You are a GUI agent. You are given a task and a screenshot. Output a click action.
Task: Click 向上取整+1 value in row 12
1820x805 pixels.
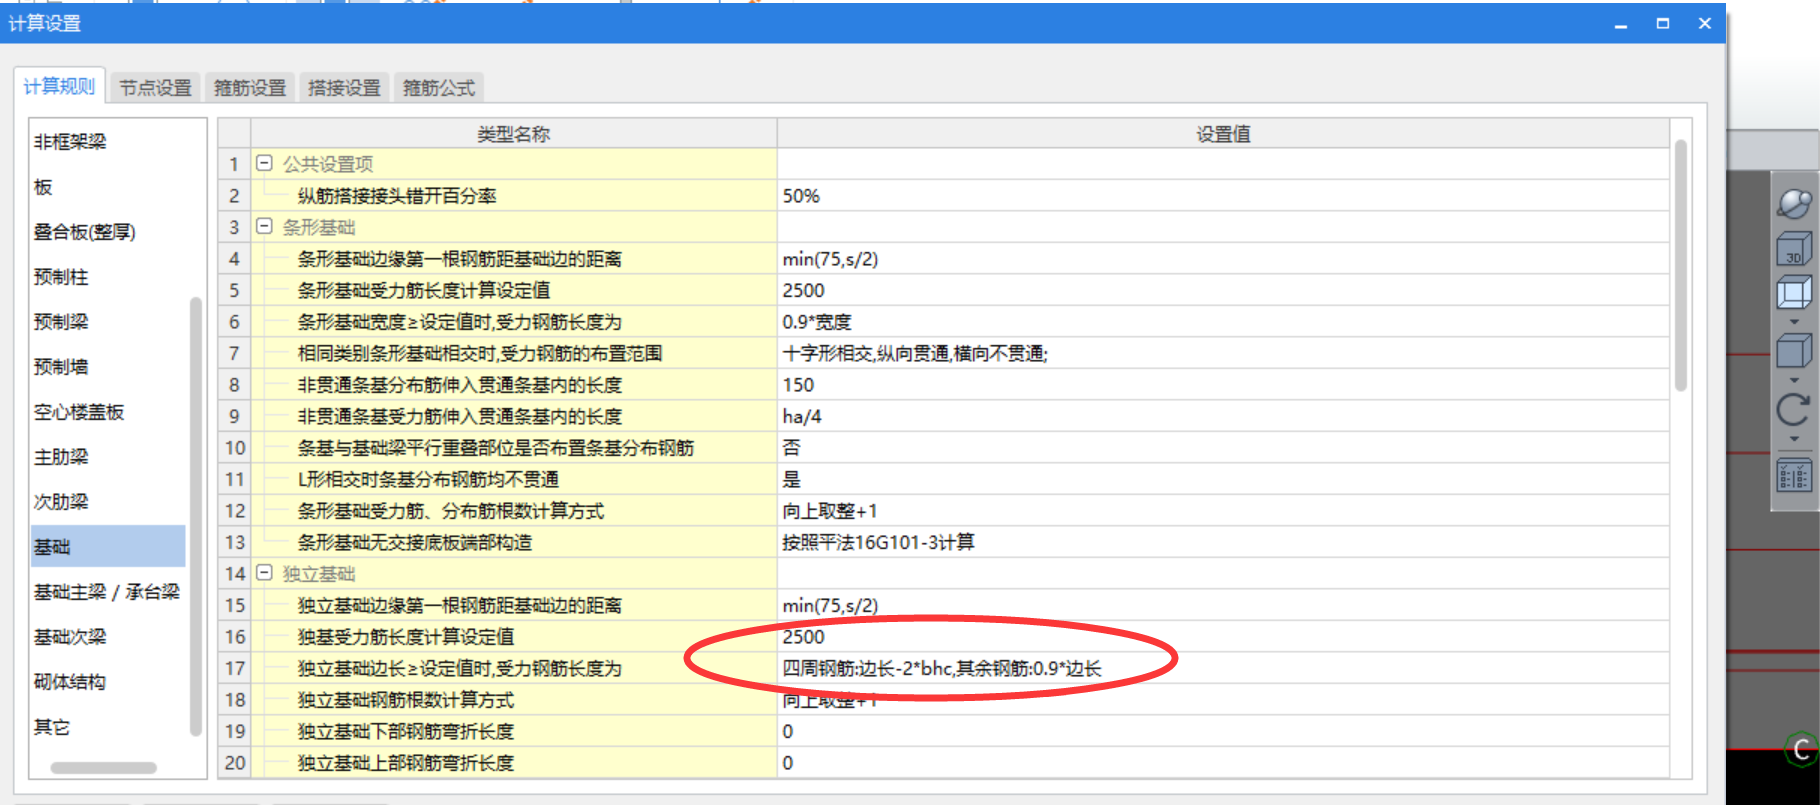tap(1223, 511)
